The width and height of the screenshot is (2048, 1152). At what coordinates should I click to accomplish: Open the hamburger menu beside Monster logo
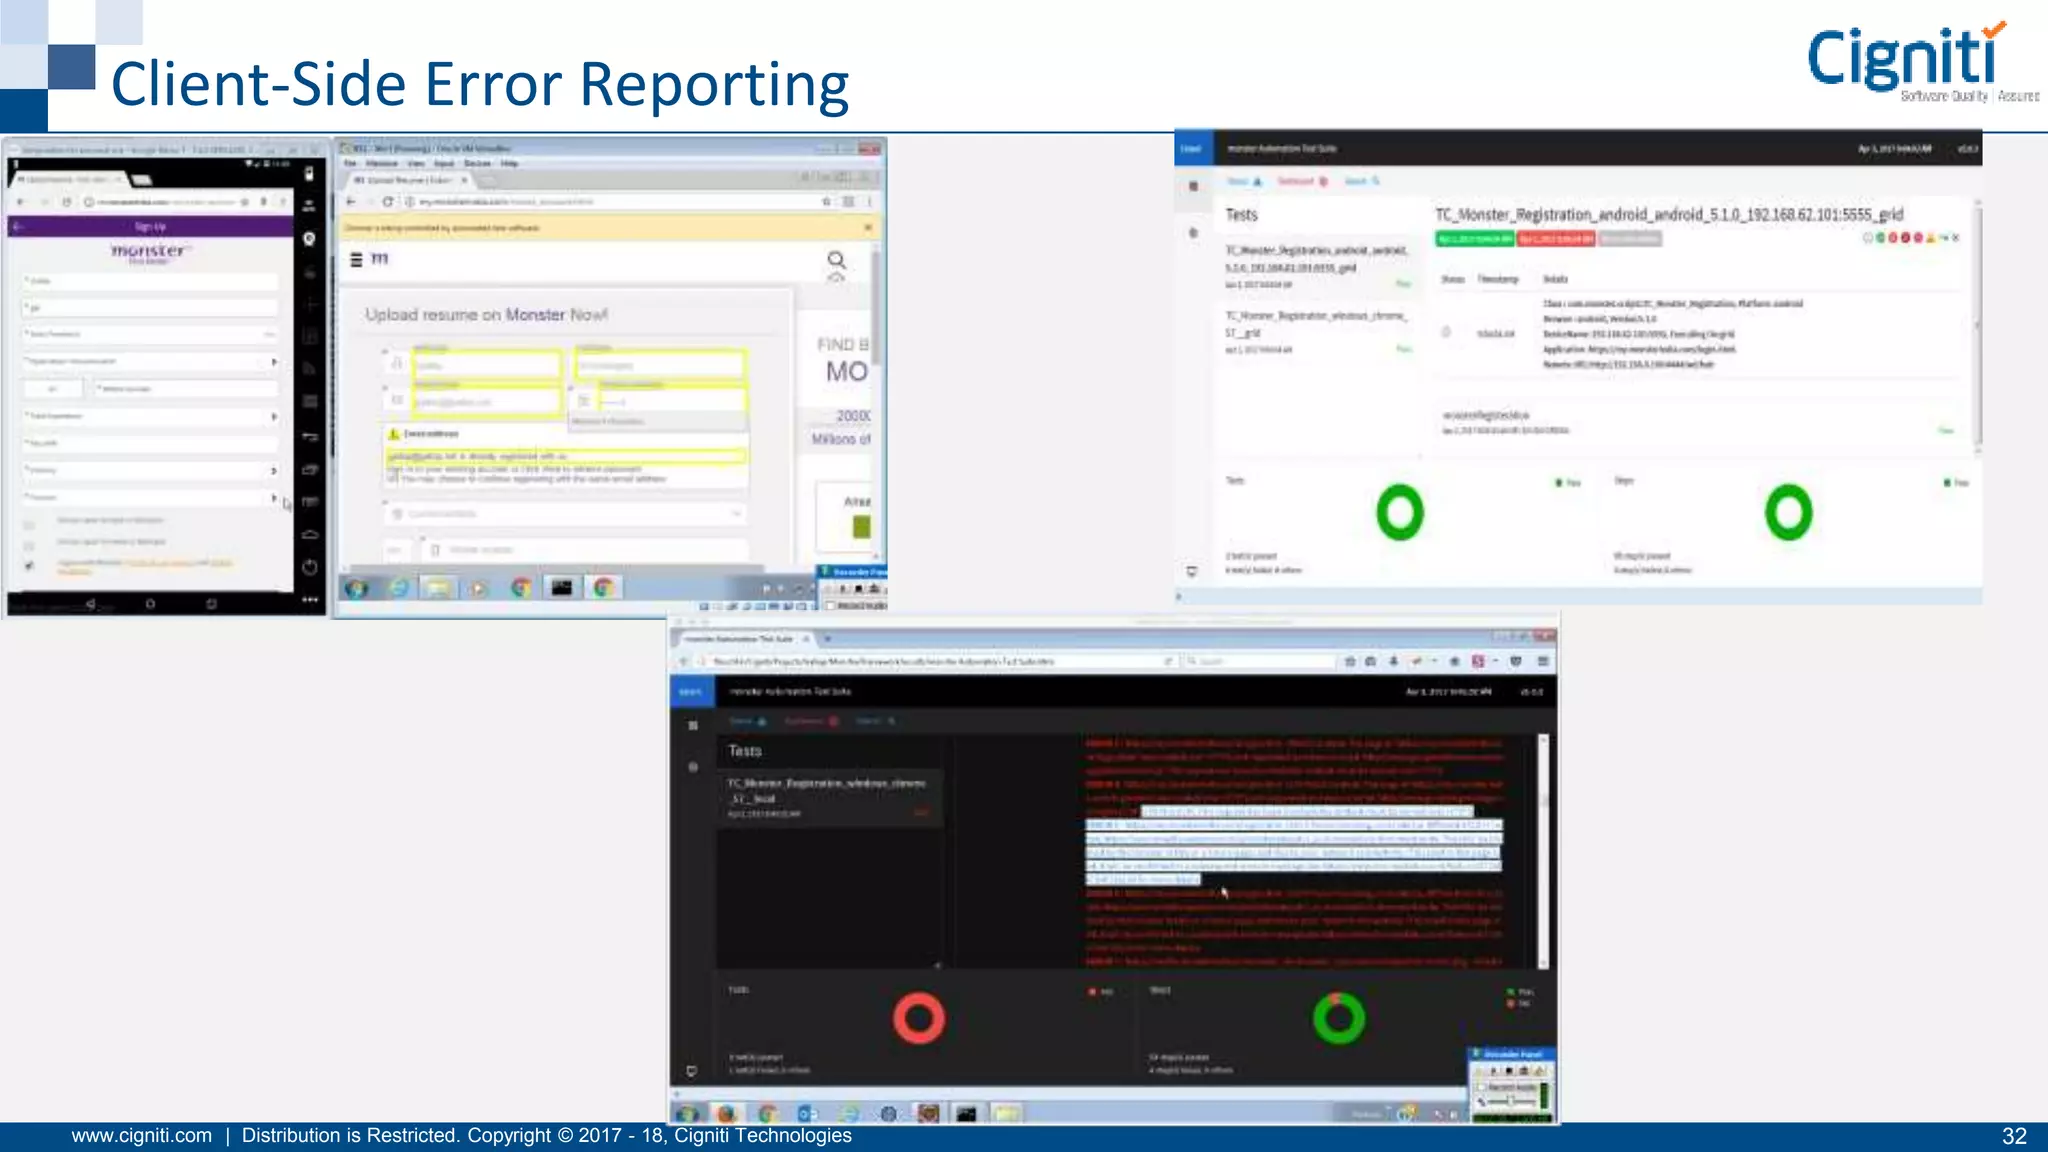(x=356, y=260)
